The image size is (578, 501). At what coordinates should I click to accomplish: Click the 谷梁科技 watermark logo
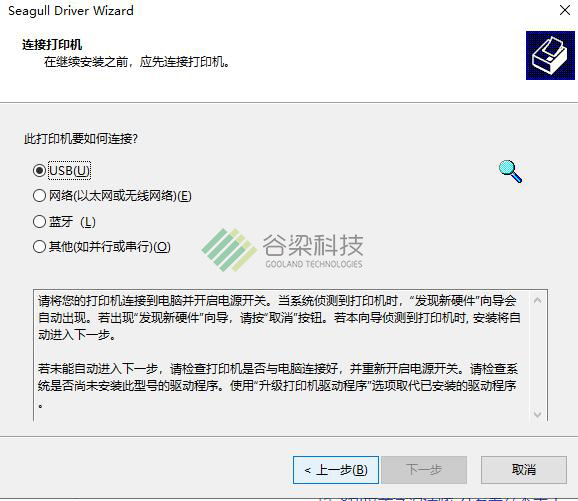pyautogui.click(x=282, y=250)
